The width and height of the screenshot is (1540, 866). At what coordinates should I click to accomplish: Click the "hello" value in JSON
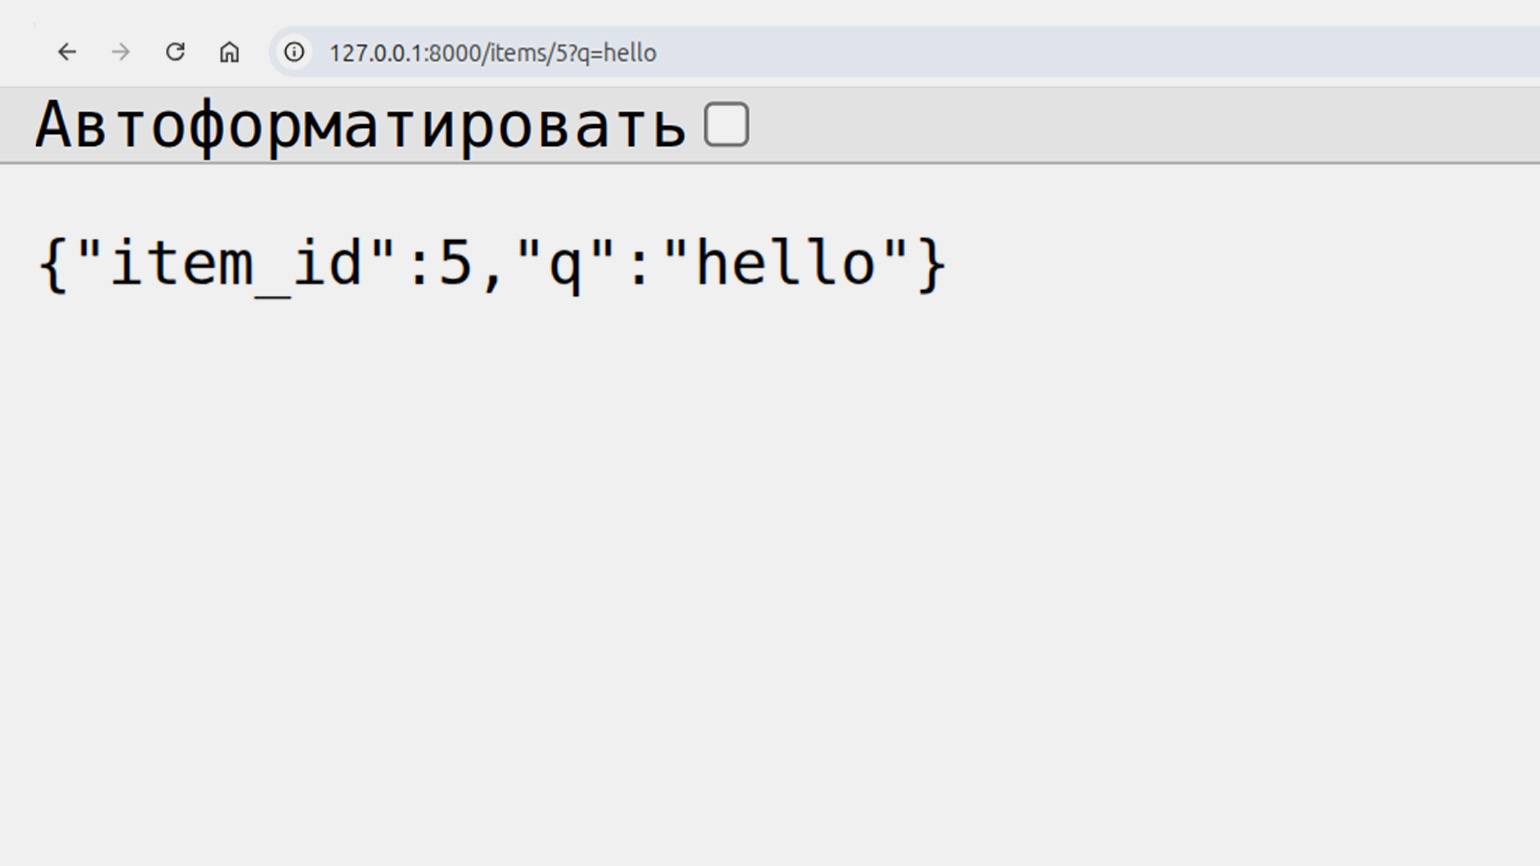(785, 264)
